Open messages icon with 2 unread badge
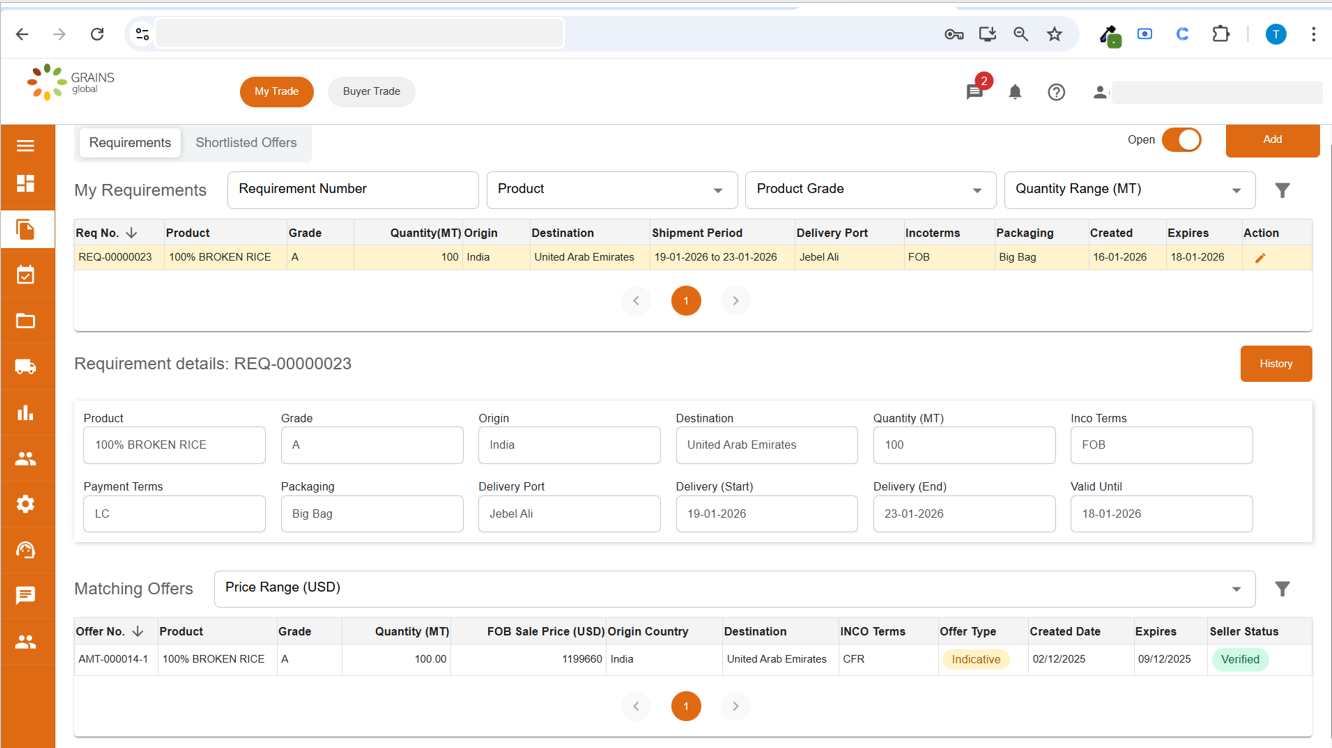 pos(975,92)
